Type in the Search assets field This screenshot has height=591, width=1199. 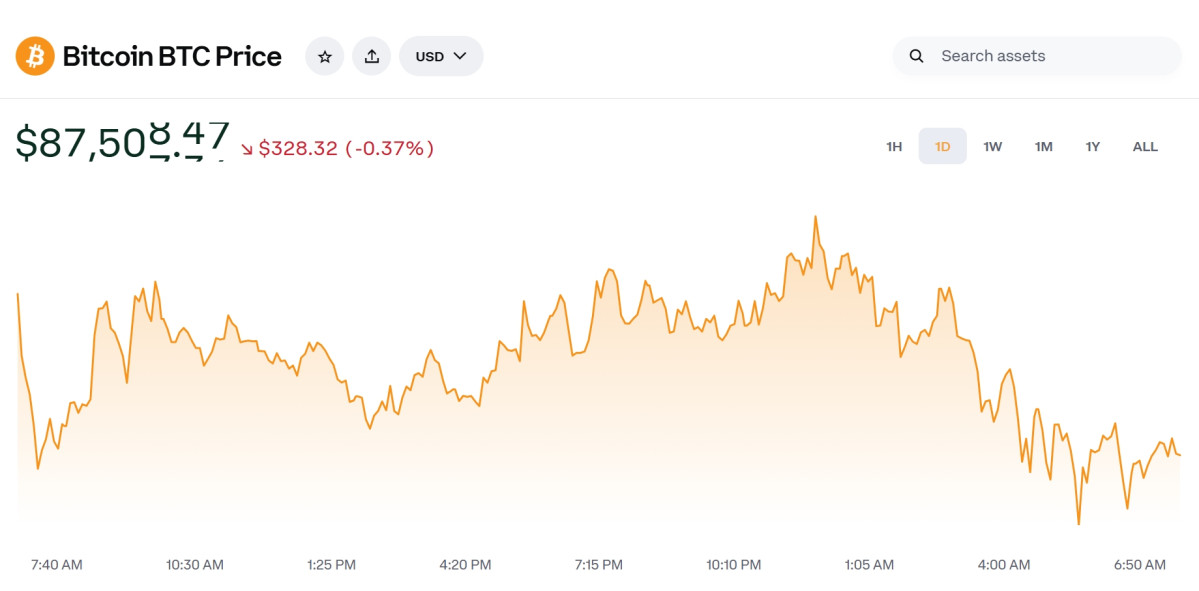click(1050, 56)
